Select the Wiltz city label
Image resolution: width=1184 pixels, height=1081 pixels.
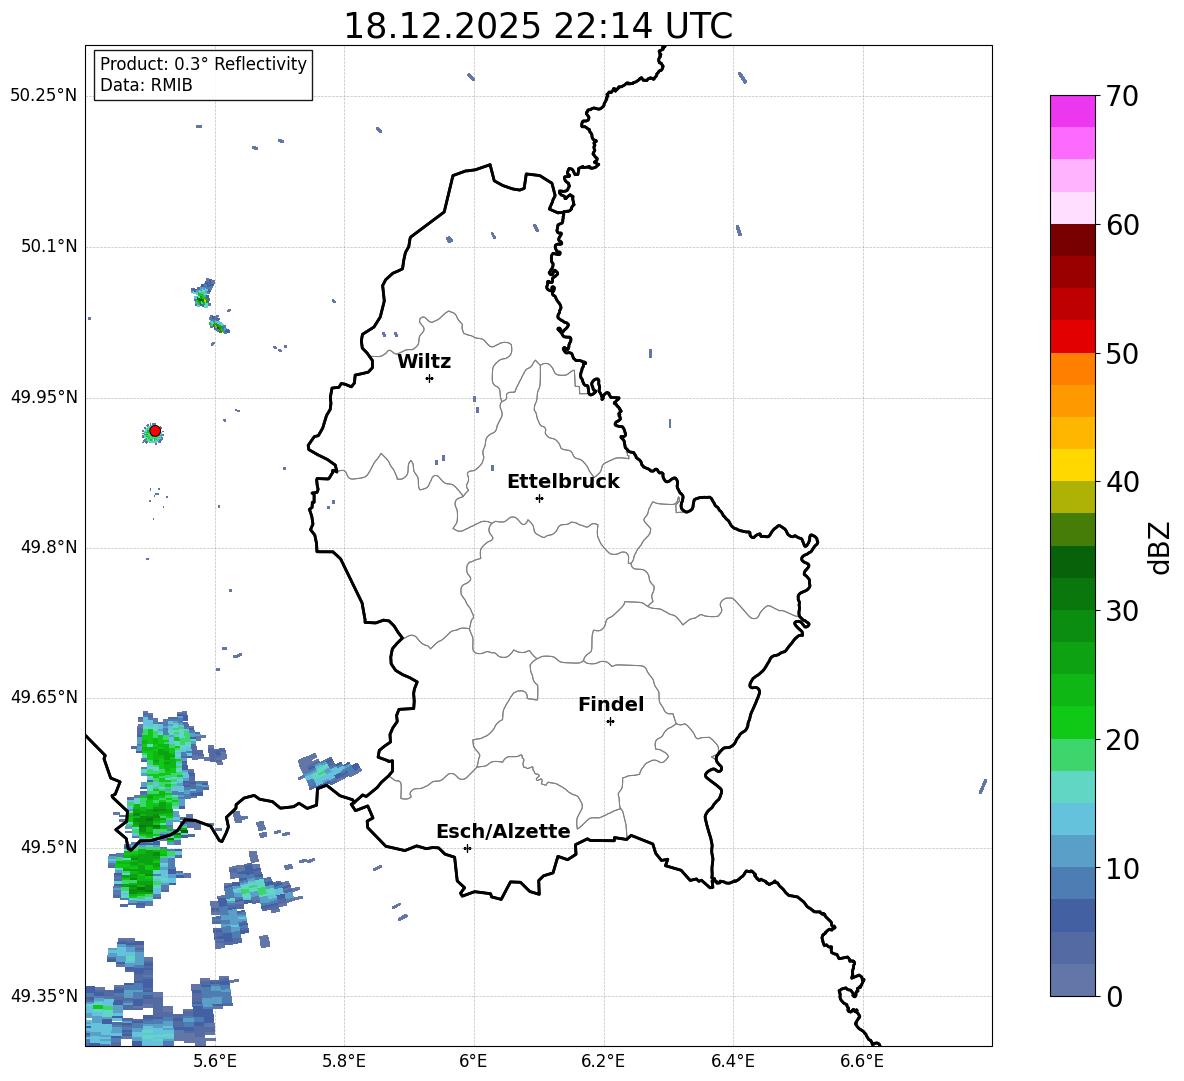click(x=424, y=362)
